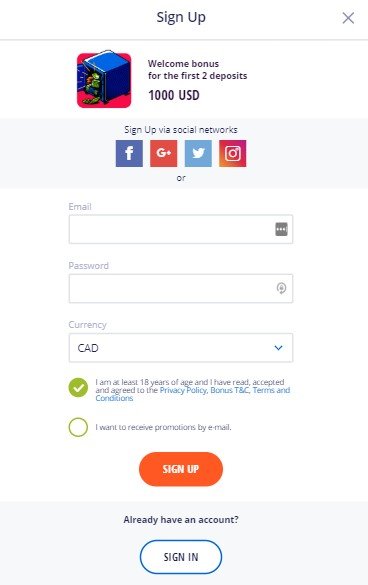Screen dimensions: 368x585
Task: Click the Currency dropdown chevron arrow
Action: pyautogui.click(x=278, y=348)
